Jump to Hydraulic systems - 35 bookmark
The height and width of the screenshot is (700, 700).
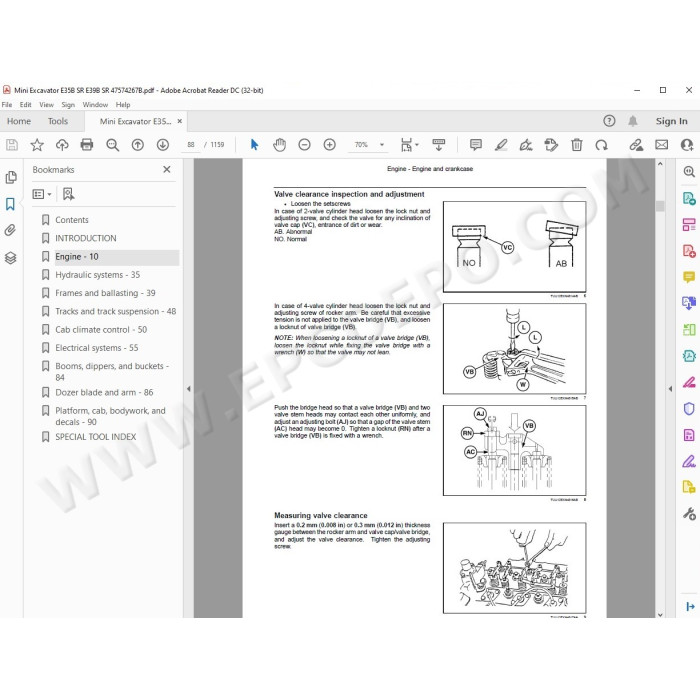coord(97,275)
